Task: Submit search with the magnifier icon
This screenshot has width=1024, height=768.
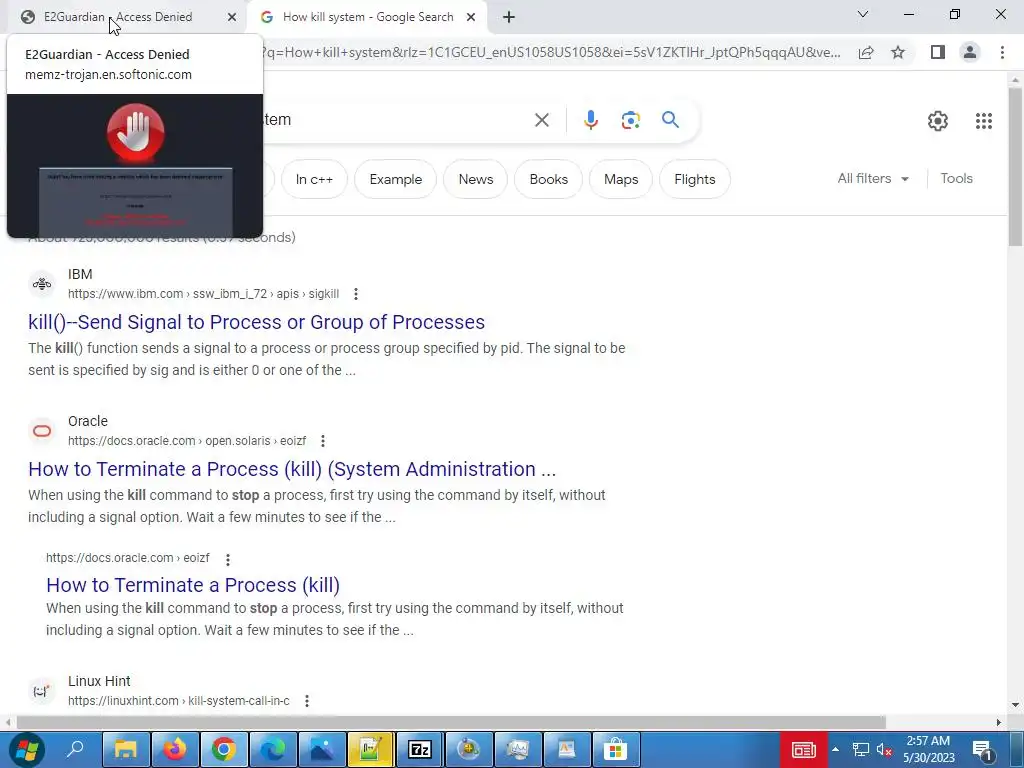Action: click(x=670, y=120)
